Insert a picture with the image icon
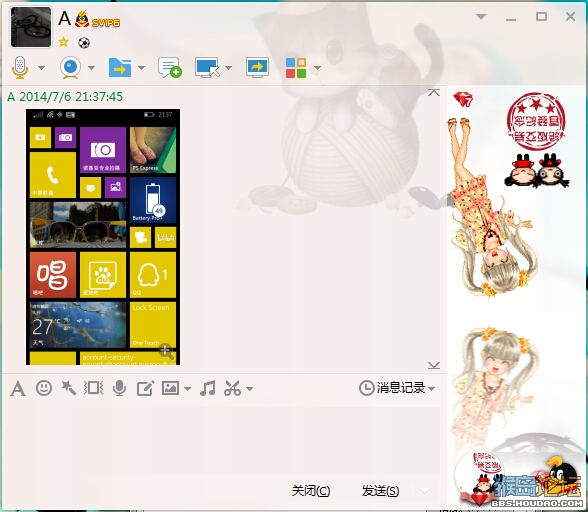588x512 pixels. (170, 388)
